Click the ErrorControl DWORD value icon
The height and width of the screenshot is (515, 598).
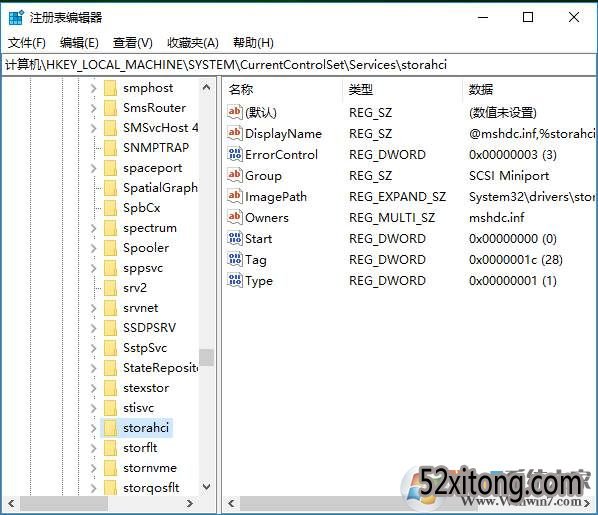tap(235, 153)
